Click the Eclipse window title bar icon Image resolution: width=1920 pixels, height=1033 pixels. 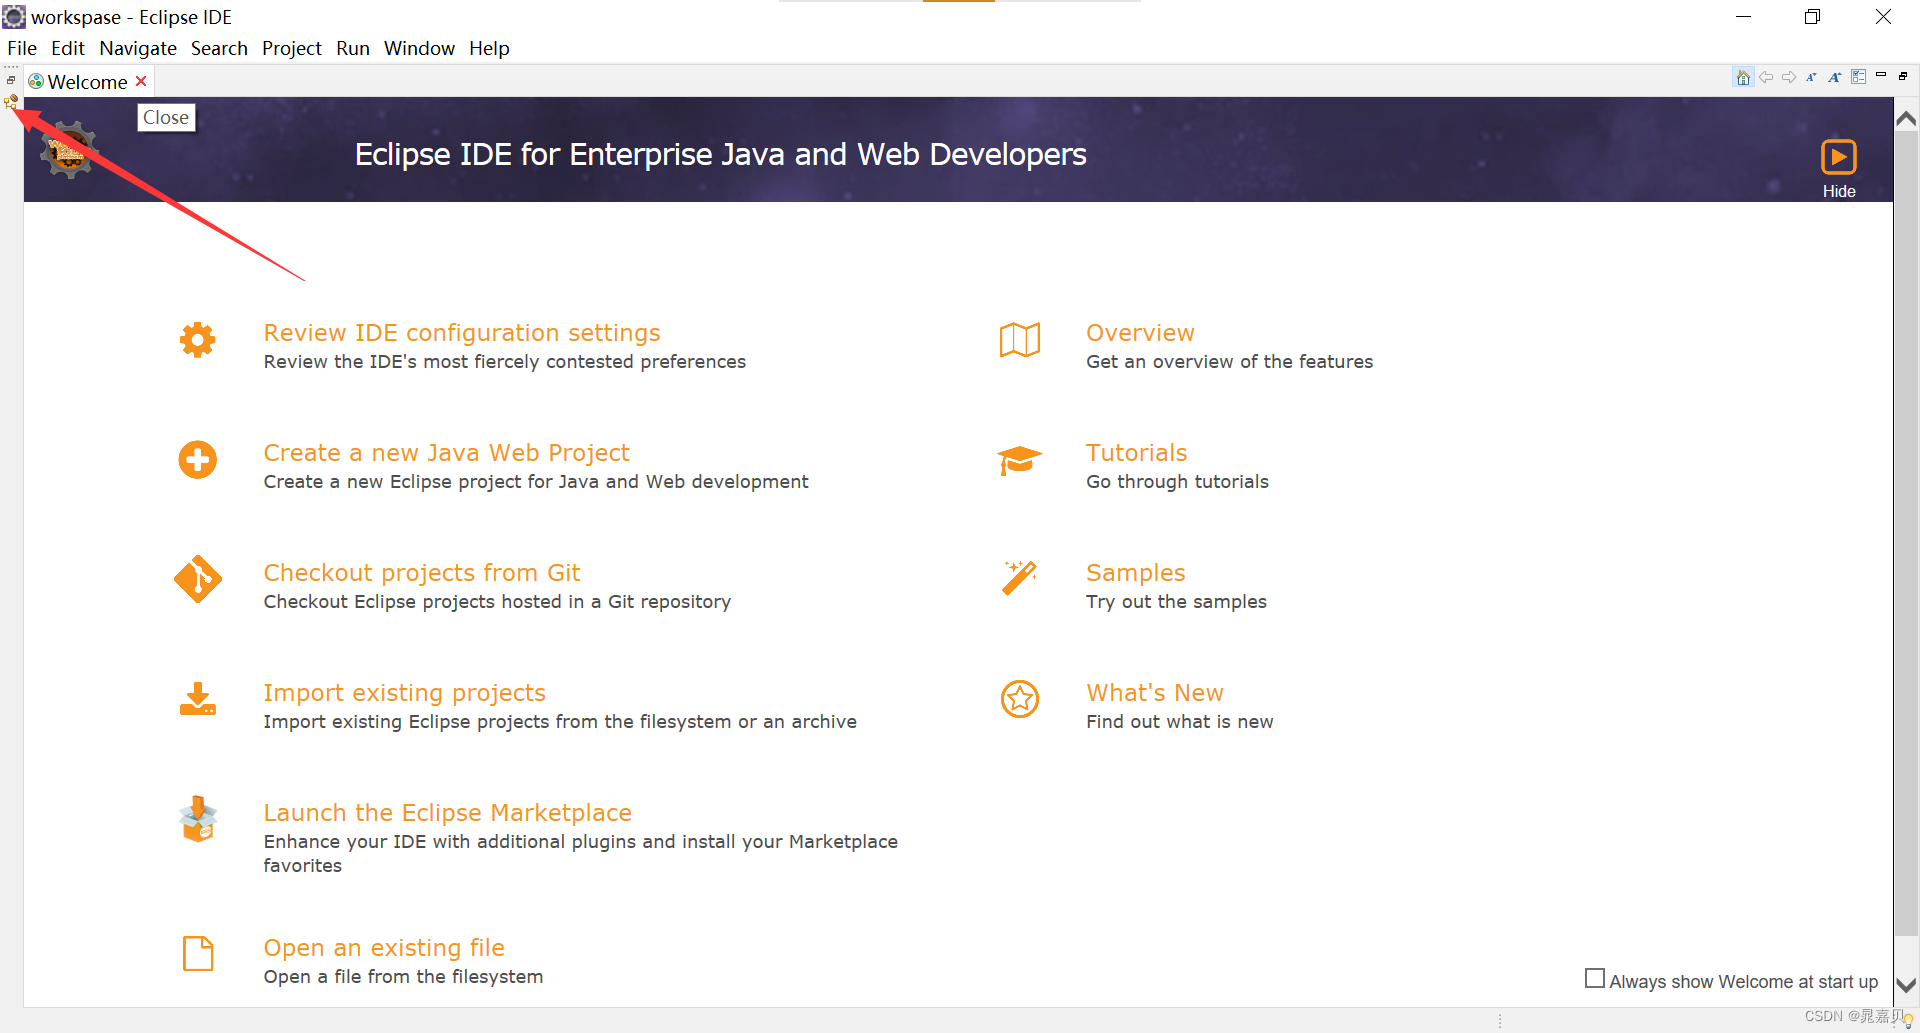coord(14,17)
